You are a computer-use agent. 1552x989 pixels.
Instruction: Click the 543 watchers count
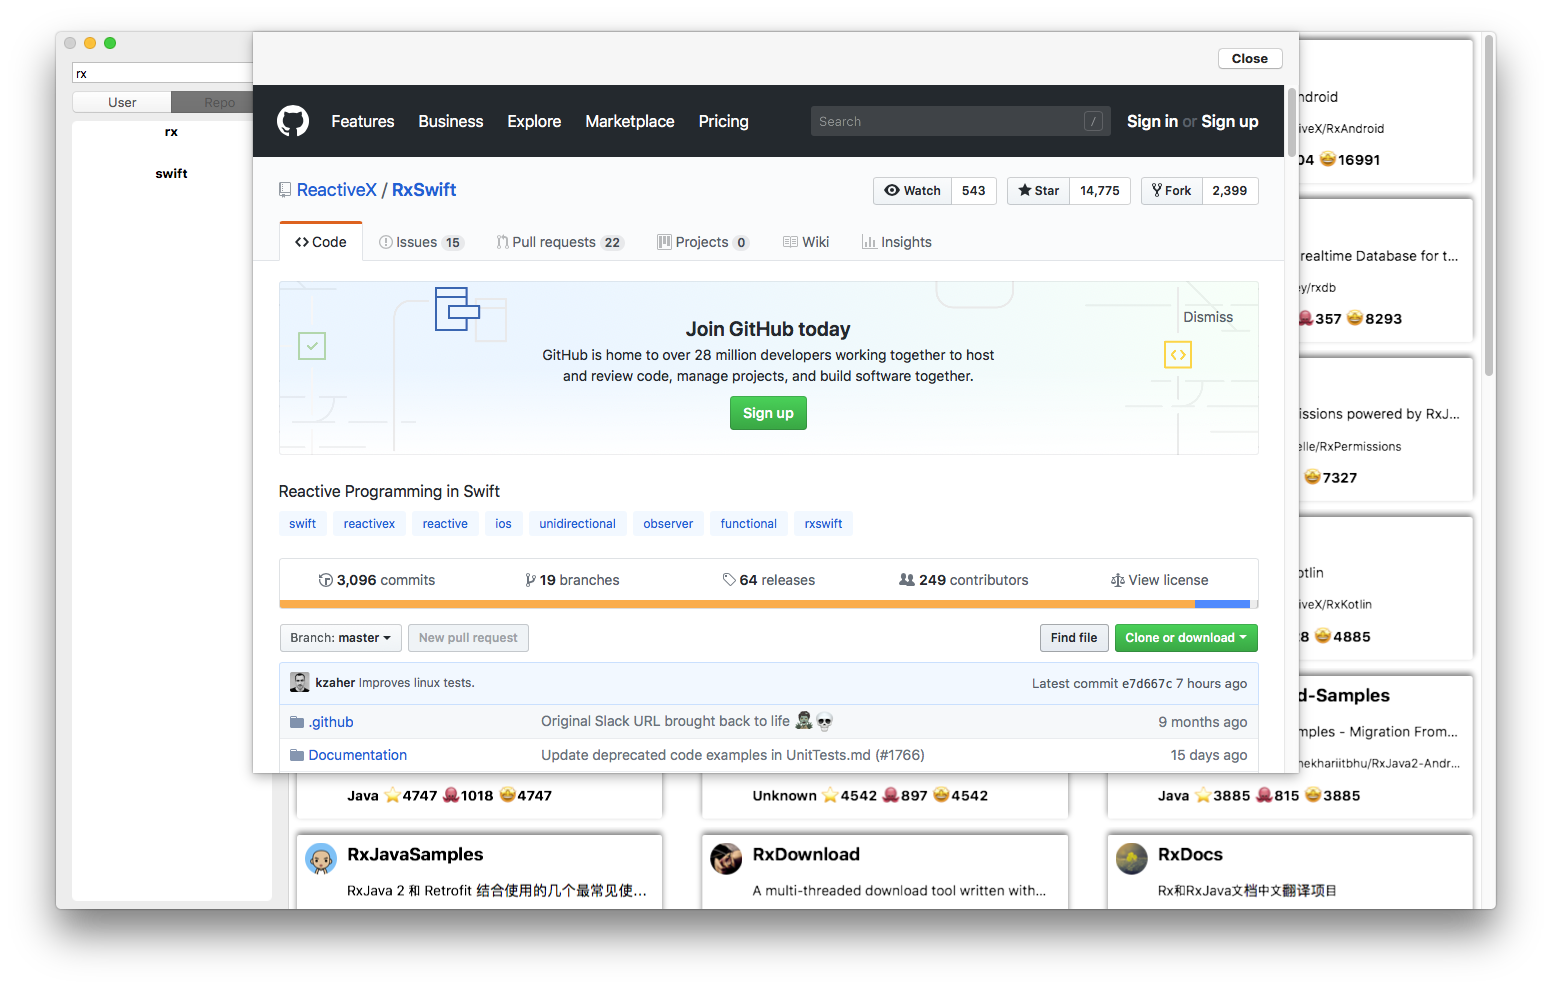[x=974, y=191]
